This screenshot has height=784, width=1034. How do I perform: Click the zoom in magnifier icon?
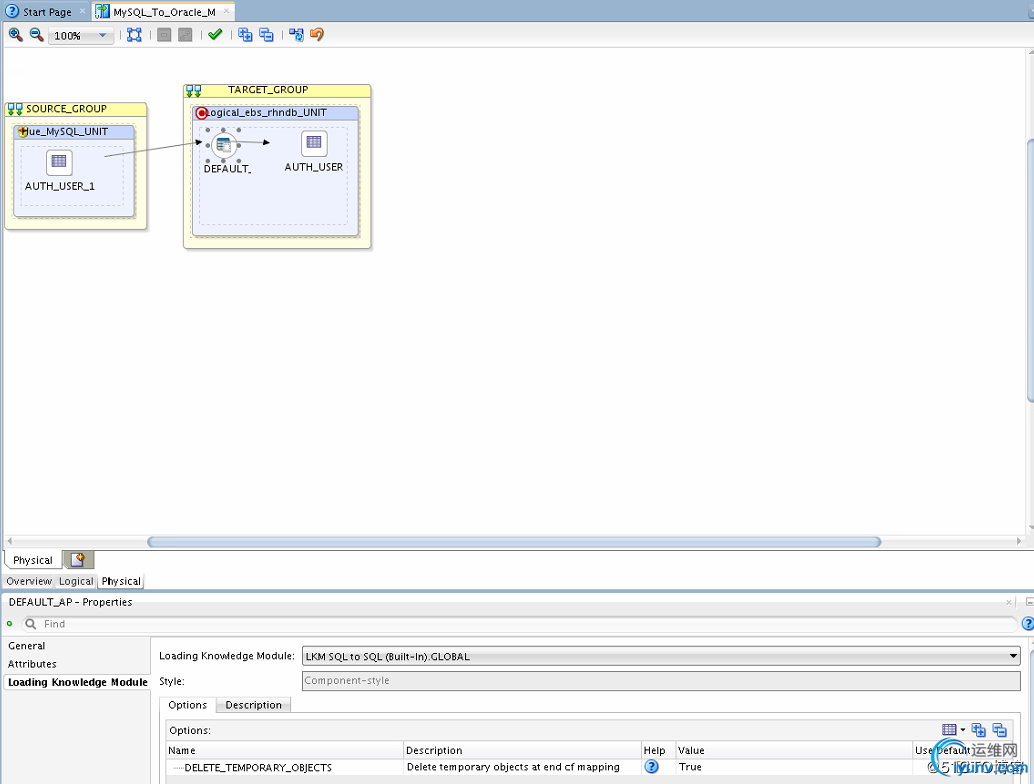click(16, 35)
